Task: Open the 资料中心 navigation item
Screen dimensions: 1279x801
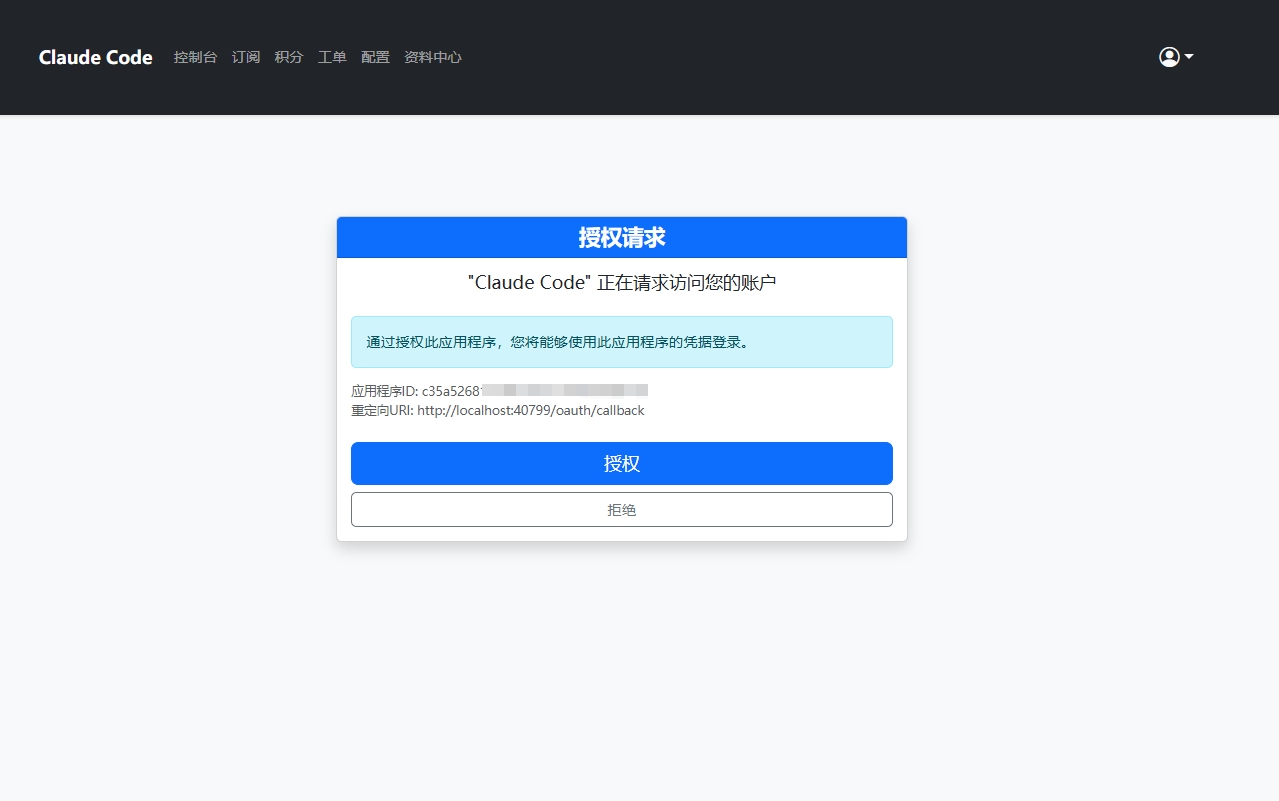Action: (433, 57)
